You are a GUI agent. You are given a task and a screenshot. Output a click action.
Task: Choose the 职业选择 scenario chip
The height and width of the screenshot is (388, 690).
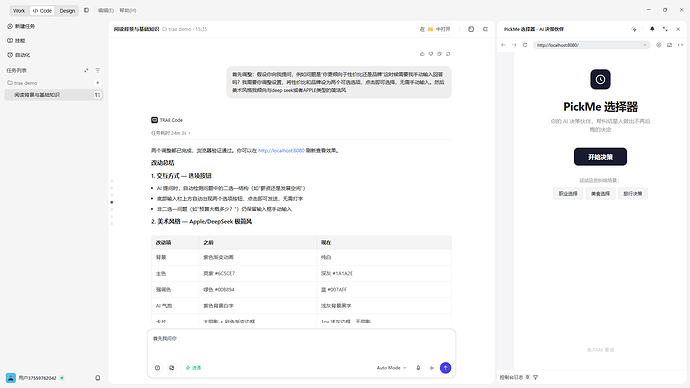pos(568,194)
